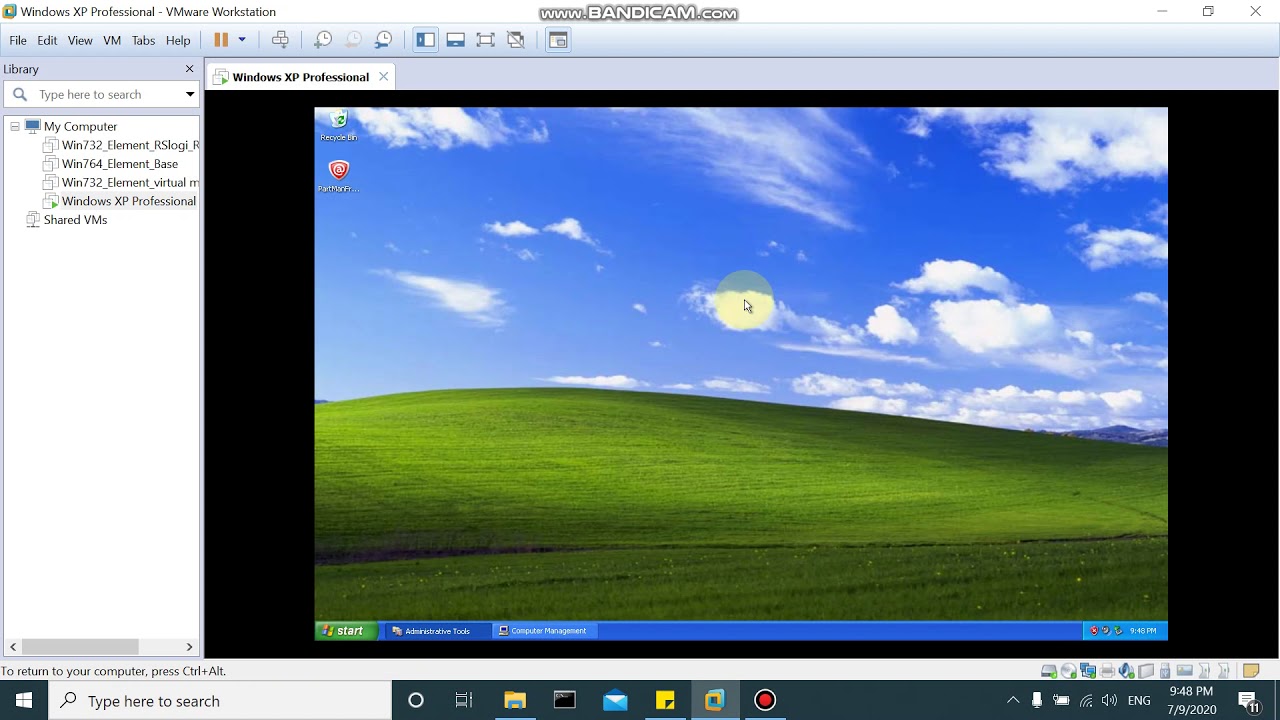Open File Explorer from the taskbar

pyautogui.click(x=515, y=700)
